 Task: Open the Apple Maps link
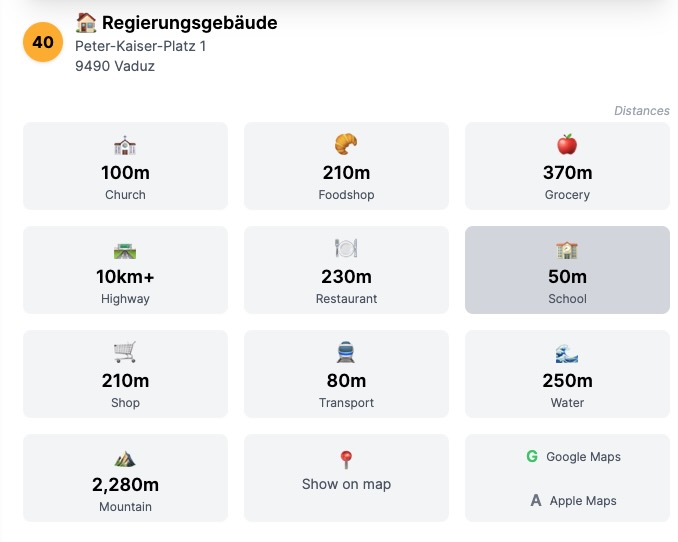(574, 500)
